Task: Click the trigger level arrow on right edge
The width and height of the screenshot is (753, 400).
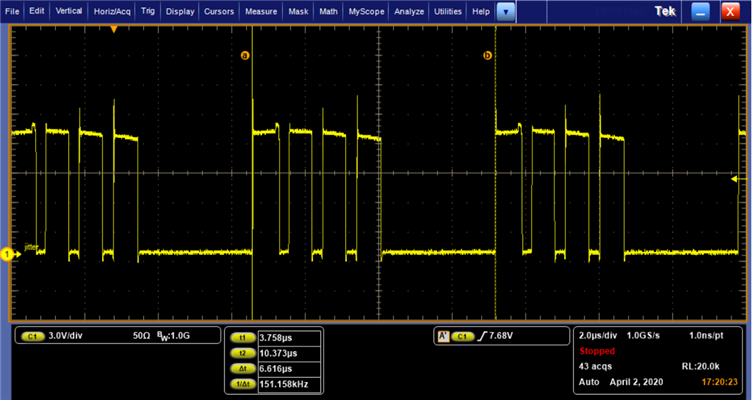Action: coord(735,179)
